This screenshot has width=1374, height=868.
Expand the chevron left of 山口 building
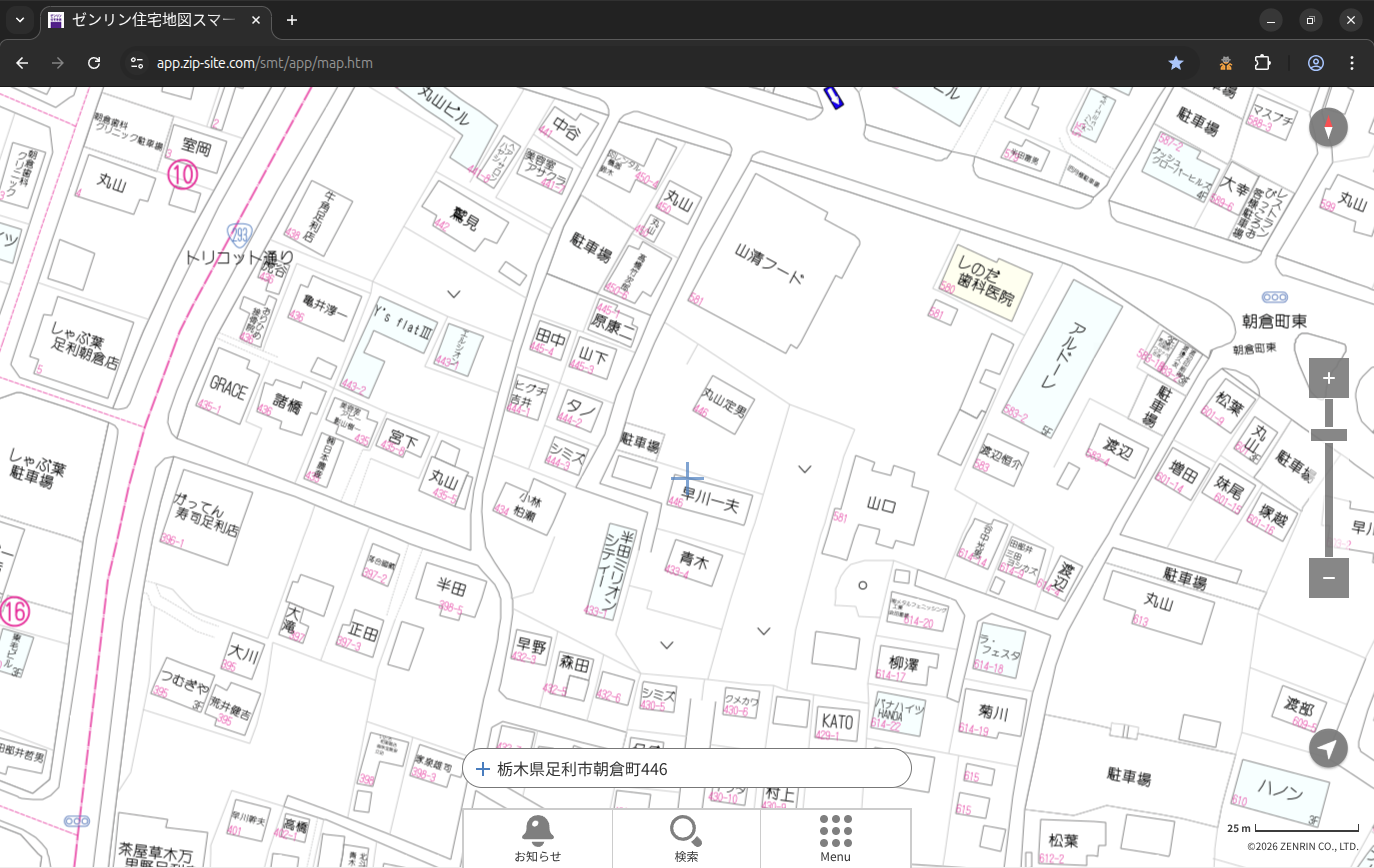[x=804, y=469]
